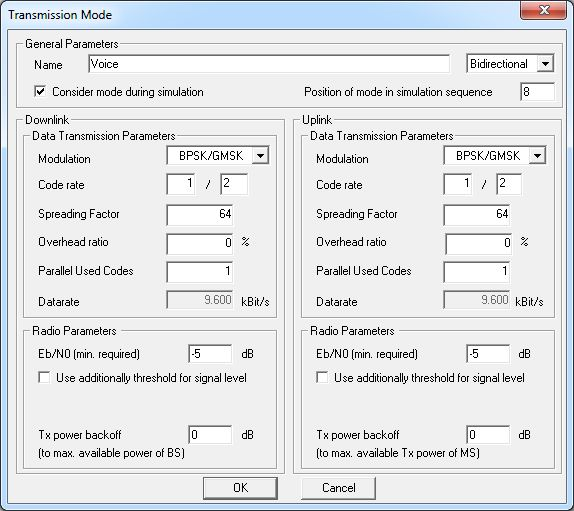Select the simulation sequence position field
Image resolution: width=574 pixels, height=511 pixels.
tap(537, 92)
